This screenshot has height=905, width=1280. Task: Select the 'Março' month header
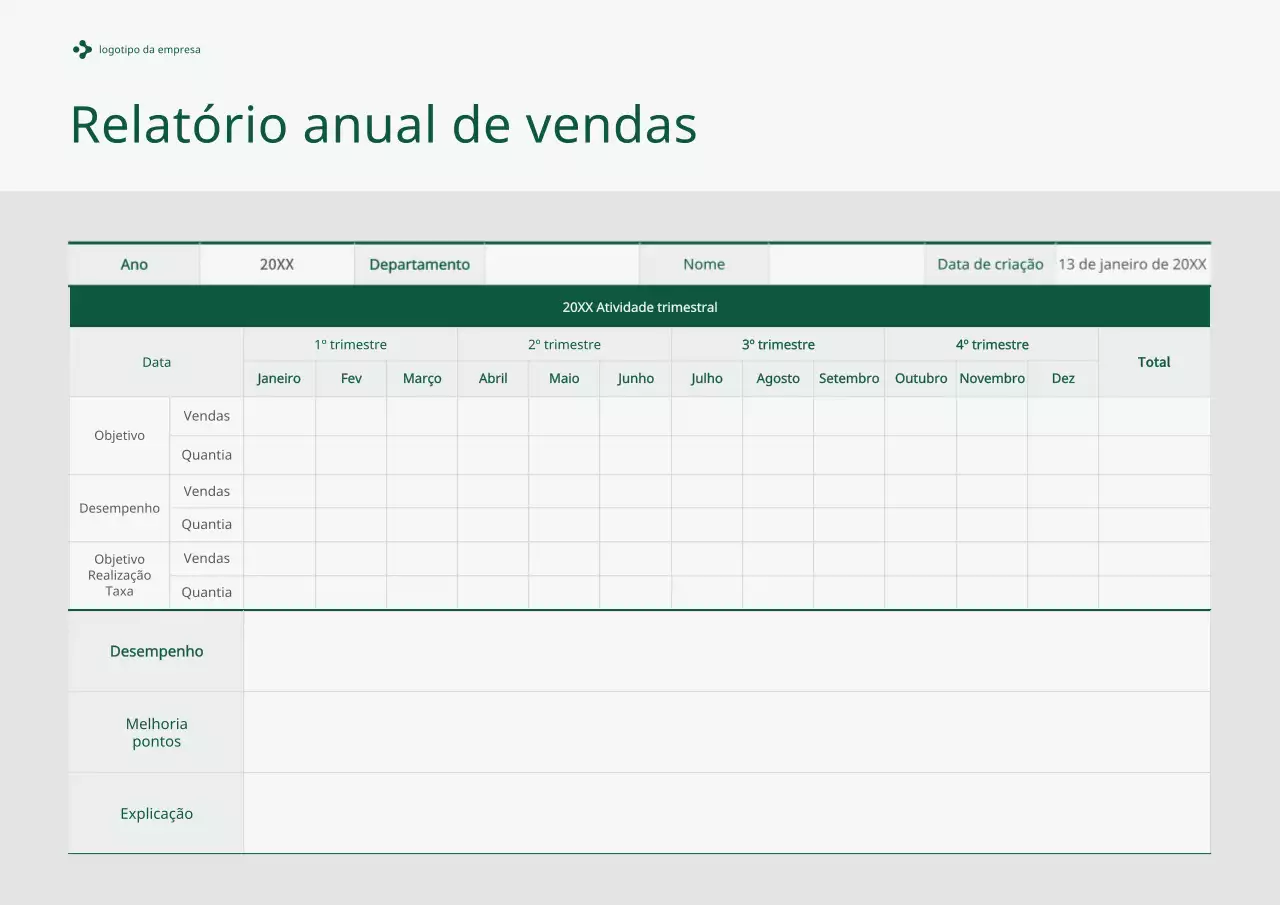[x=422, y=378]
